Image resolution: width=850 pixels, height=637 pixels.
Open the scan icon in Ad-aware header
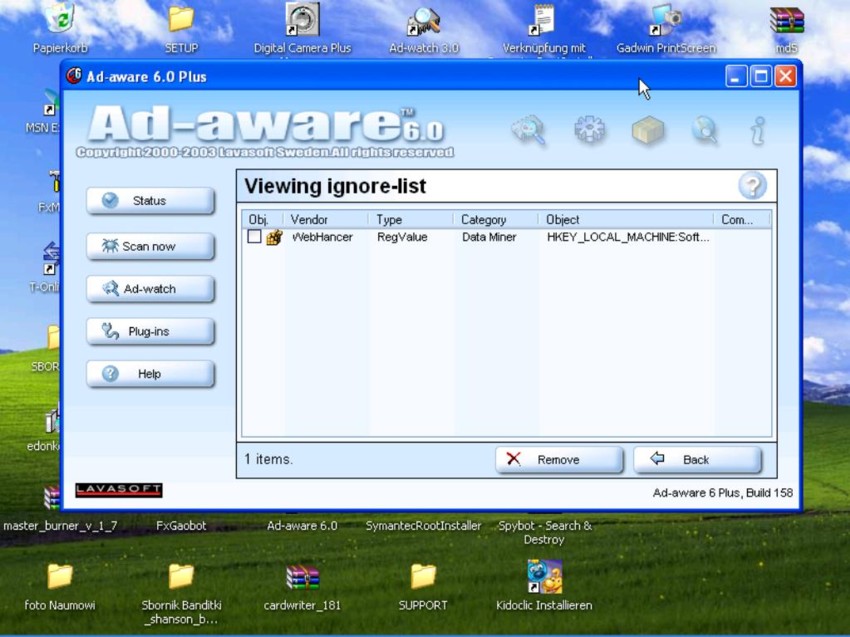coord(529,130)
